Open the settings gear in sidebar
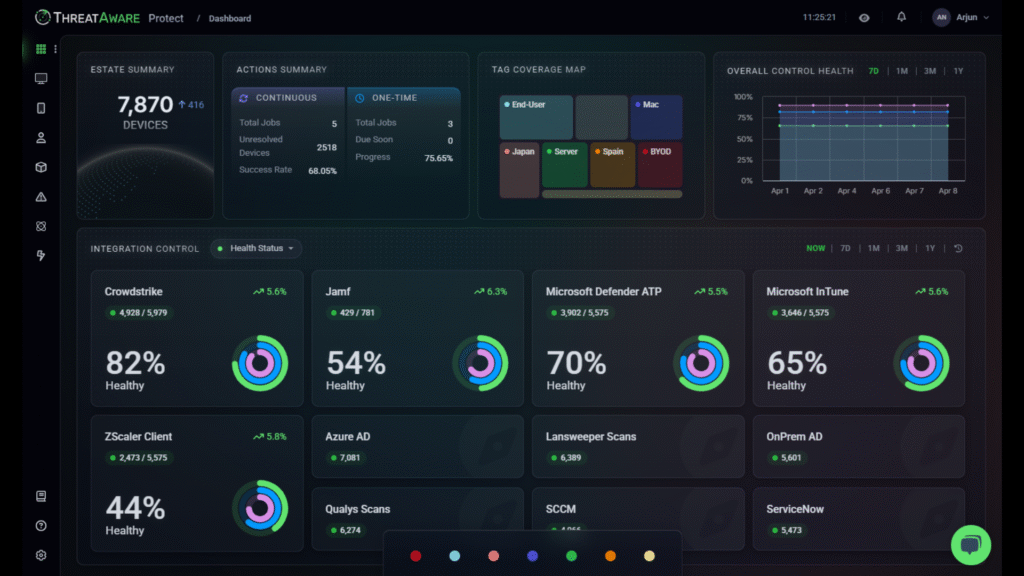 click(40, 555)
